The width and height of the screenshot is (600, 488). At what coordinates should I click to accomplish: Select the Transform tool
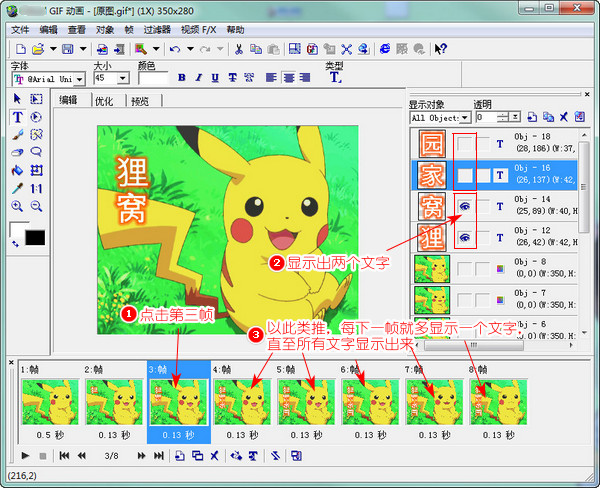pos(36,170)
